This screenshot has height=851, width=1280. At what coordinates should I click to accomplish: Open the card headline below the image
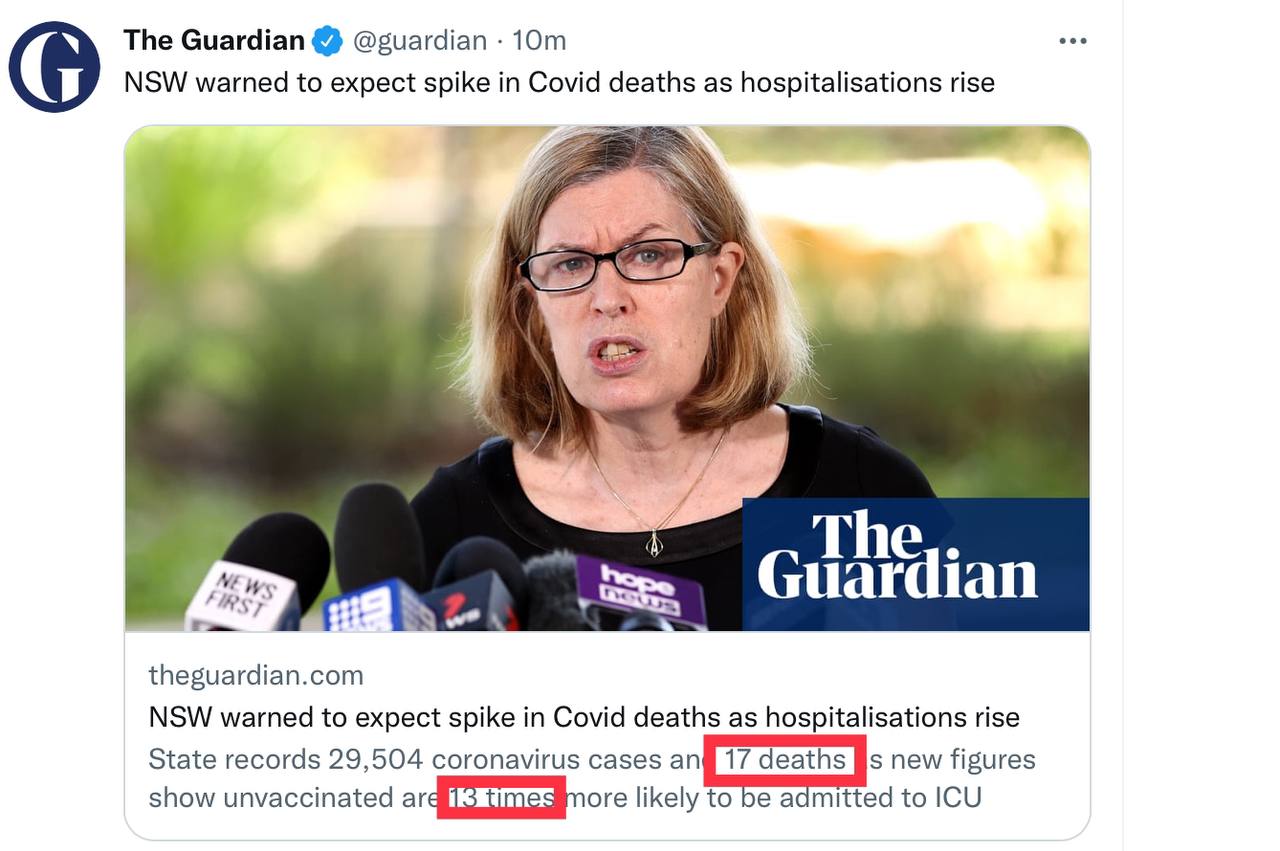click(x=584, y=717)
